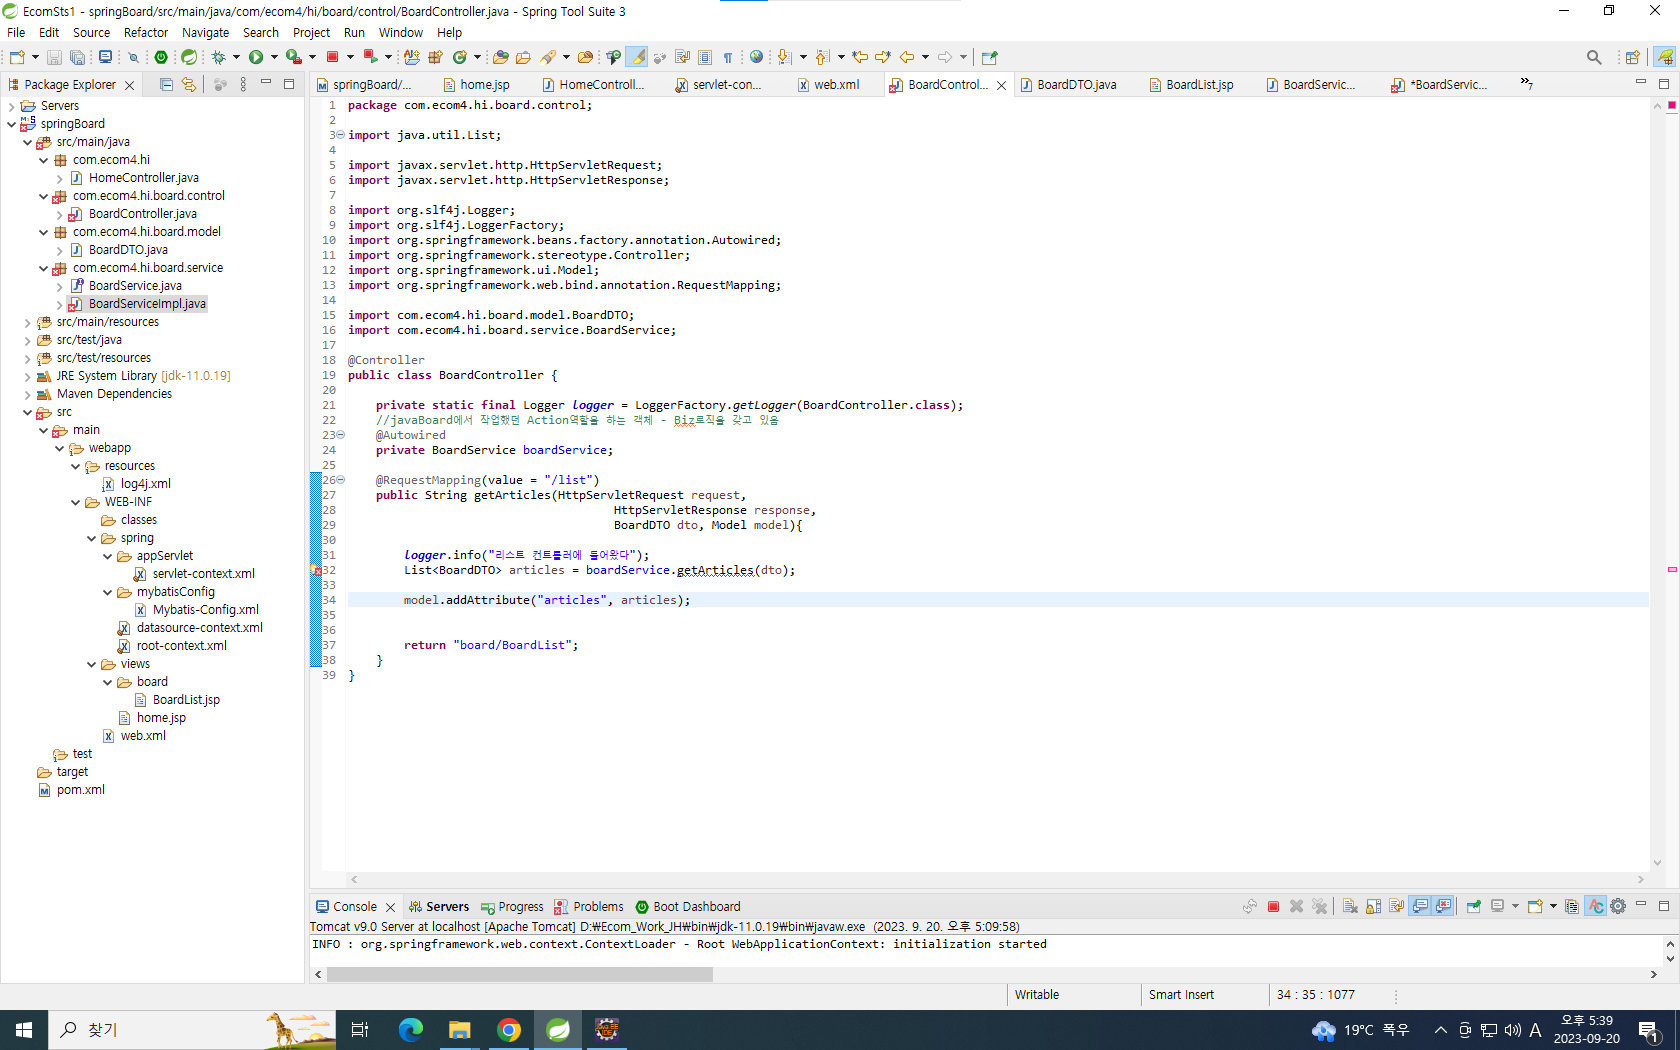Click the Show Whitespace Characters pilcrow icon
This screenshot has width=1680, height=1050.
point(728,57)
